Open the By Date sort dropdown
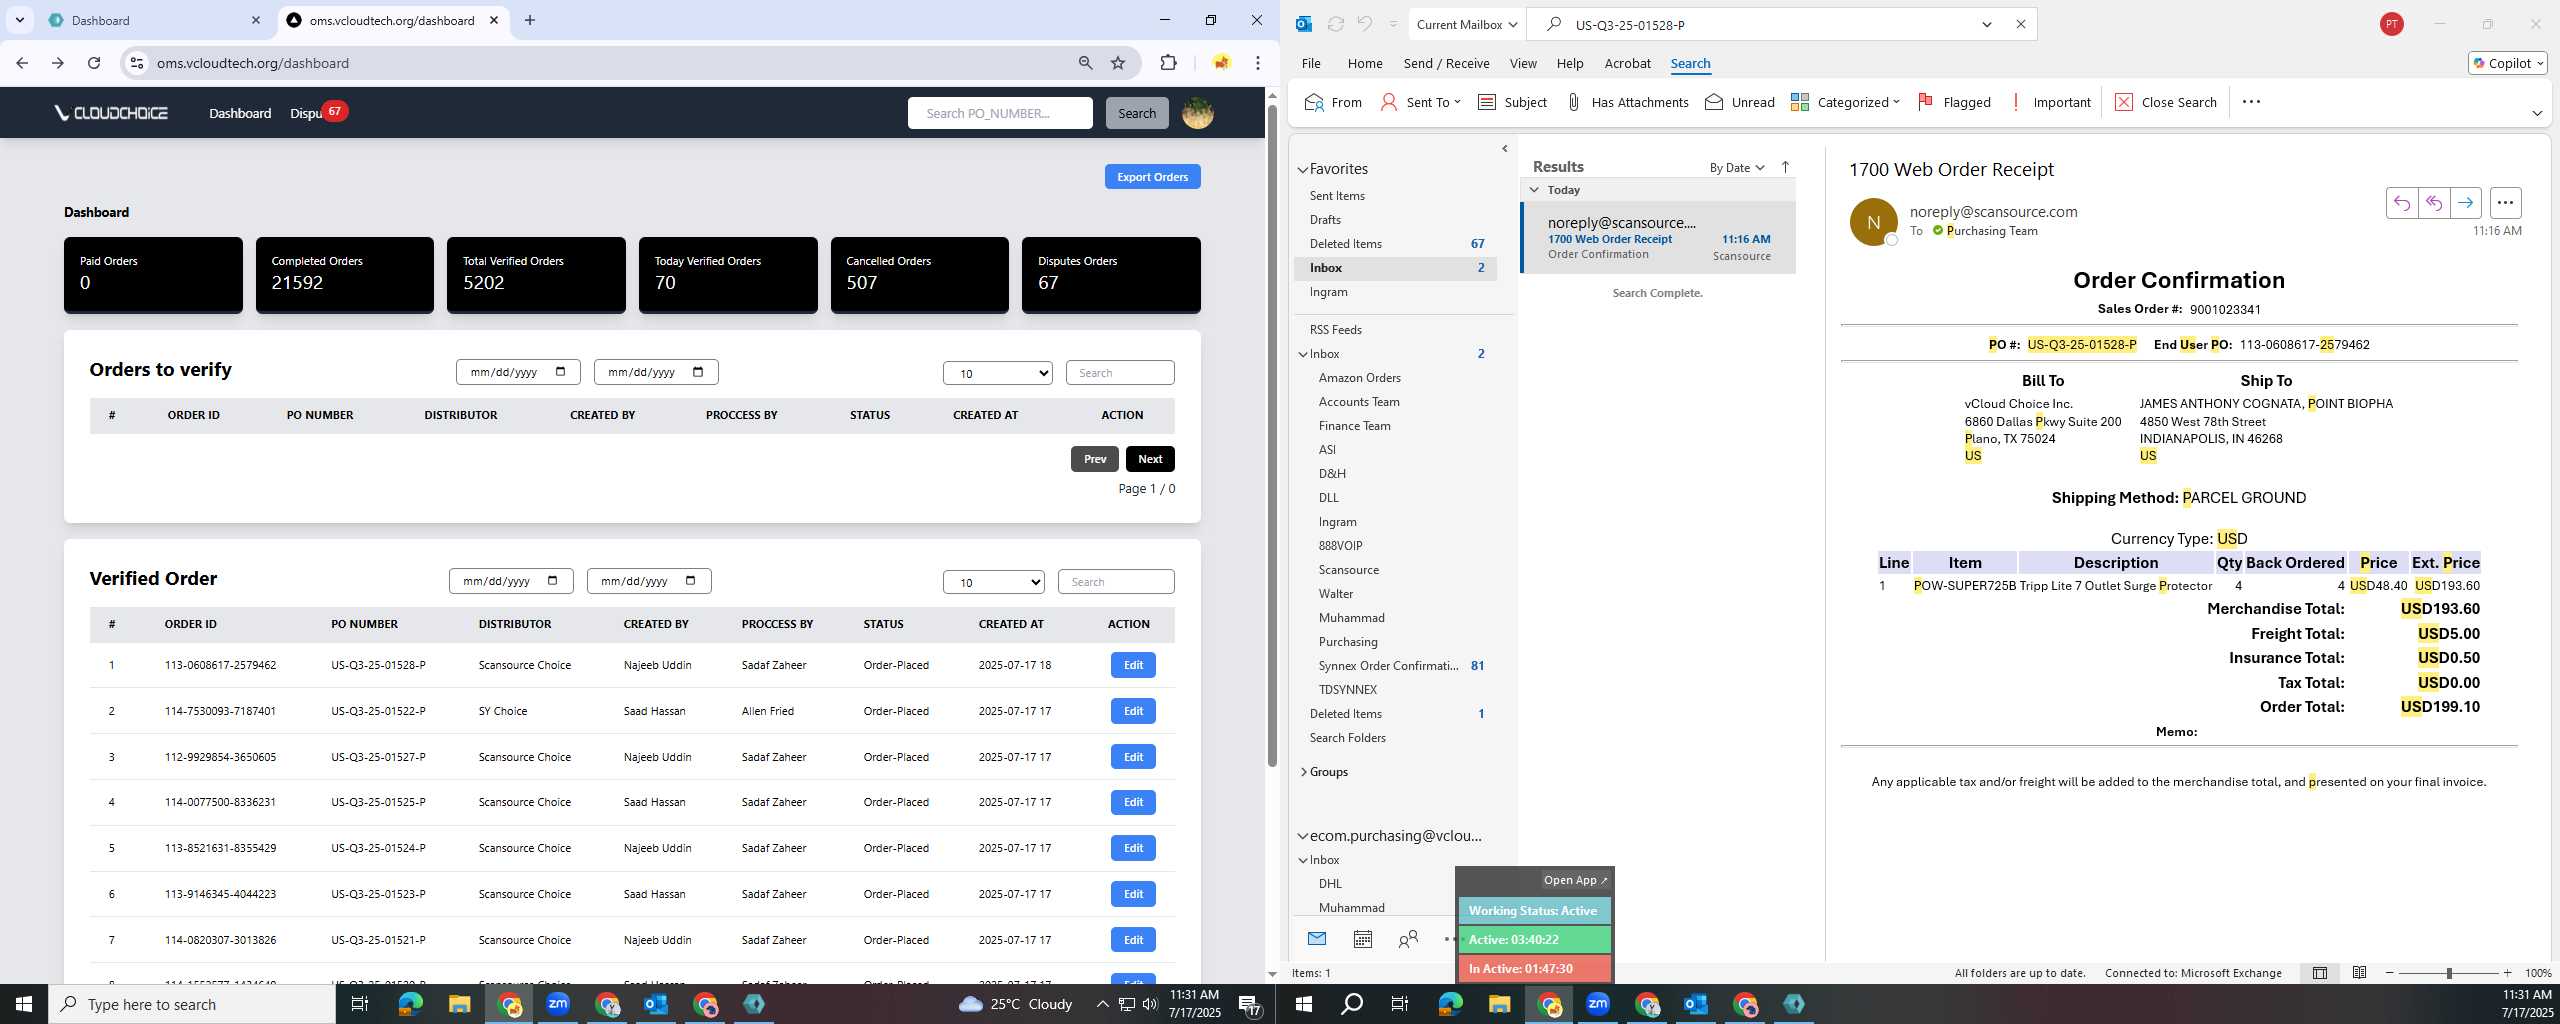 pyautogui.click(x=1737, y=167)
